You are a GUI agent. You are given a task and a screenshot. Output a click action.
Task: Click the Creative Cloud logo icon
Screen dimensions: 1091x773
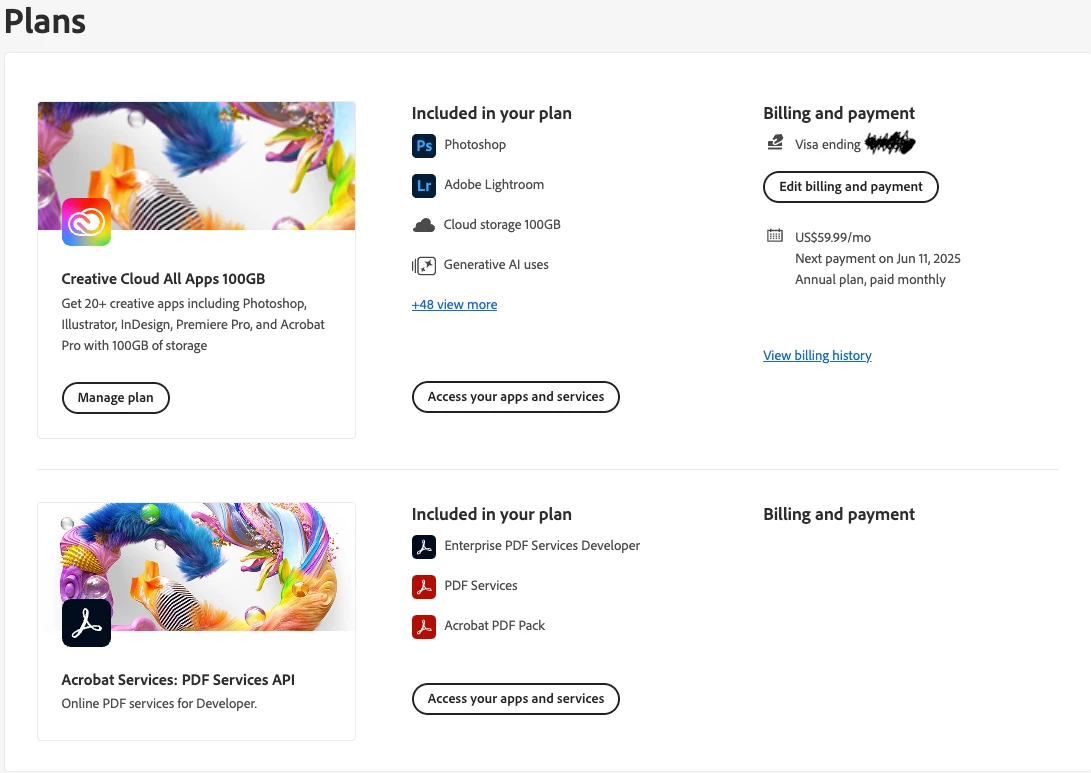86,222
